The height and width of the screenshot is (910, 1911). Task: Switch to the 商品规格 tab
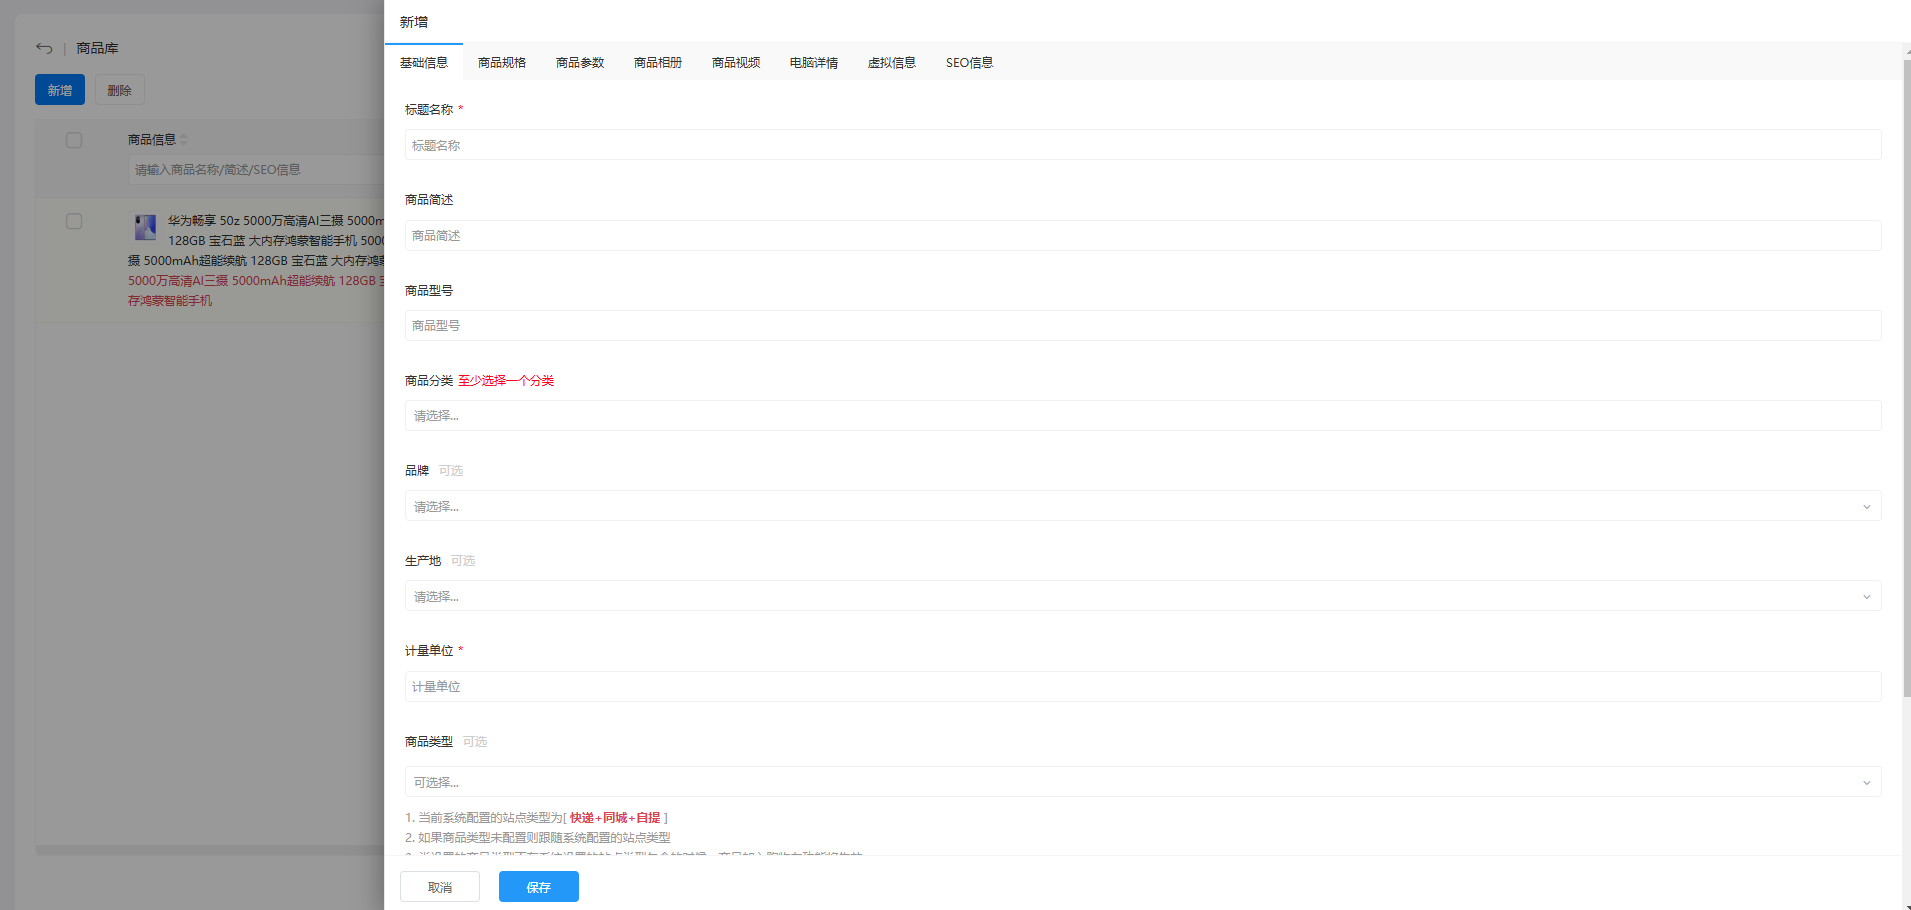click(x=502, y=63)
